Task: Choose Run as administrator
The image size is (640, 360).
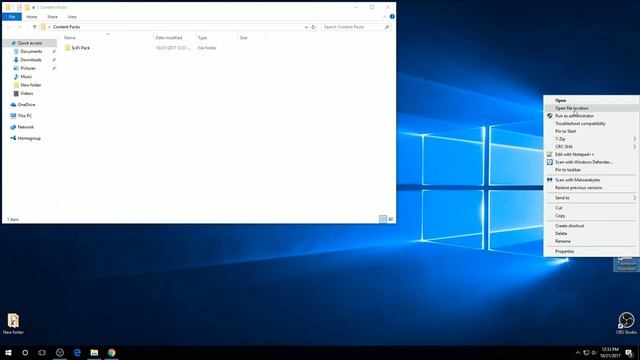Action: 592,116
